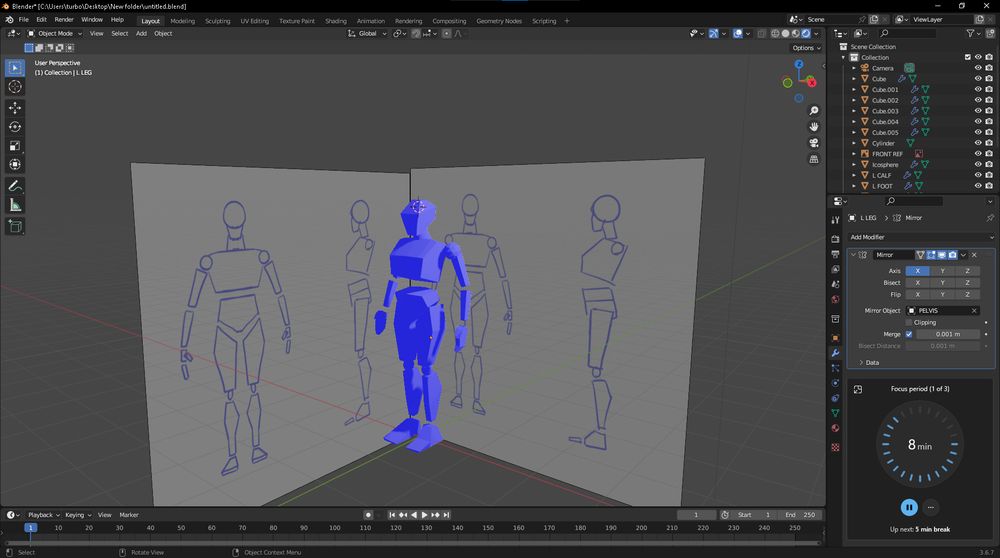Image resolution: width=1000 pixels, height=558 pixels.
Task: Select the Rotate tool in the toolbar
Action: point(15,127)
